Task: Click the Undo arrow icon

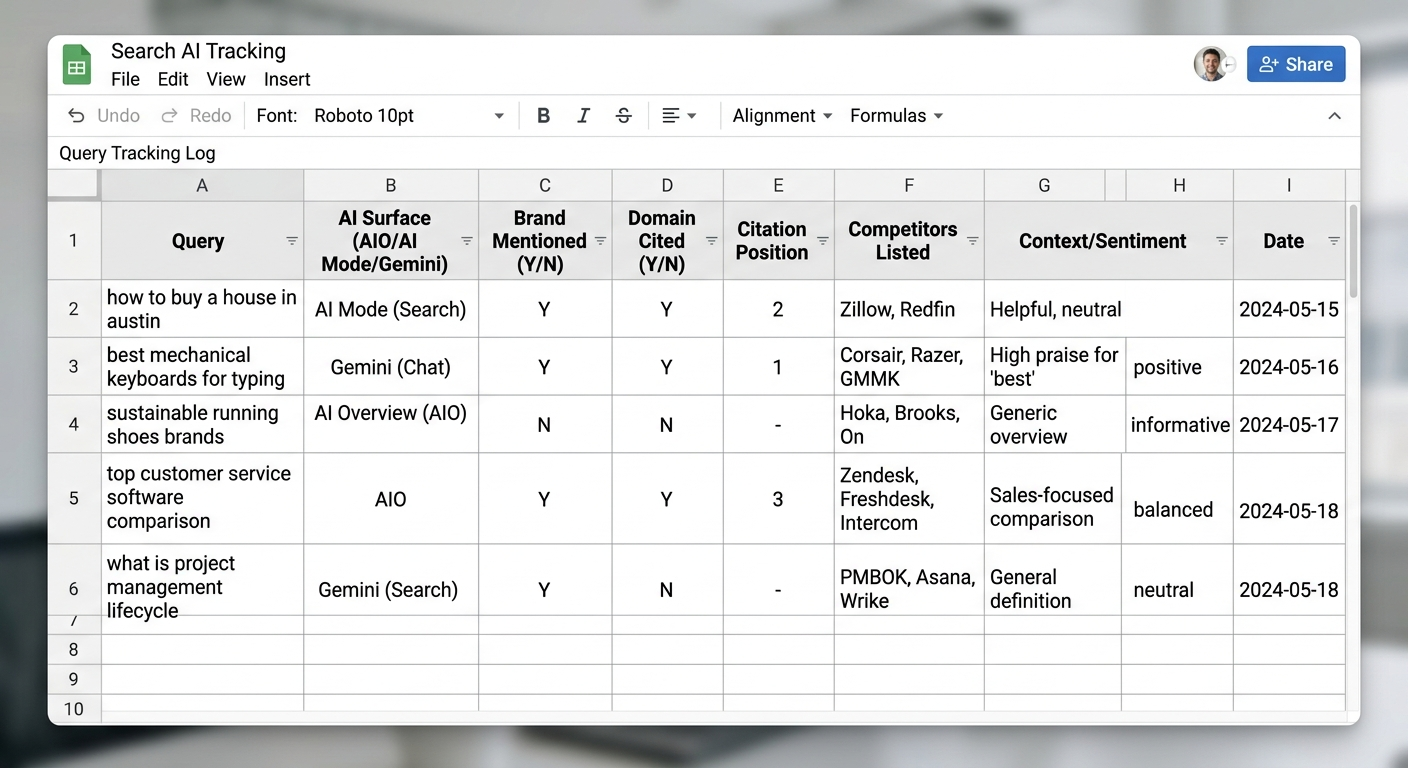Action: (77, 115)
